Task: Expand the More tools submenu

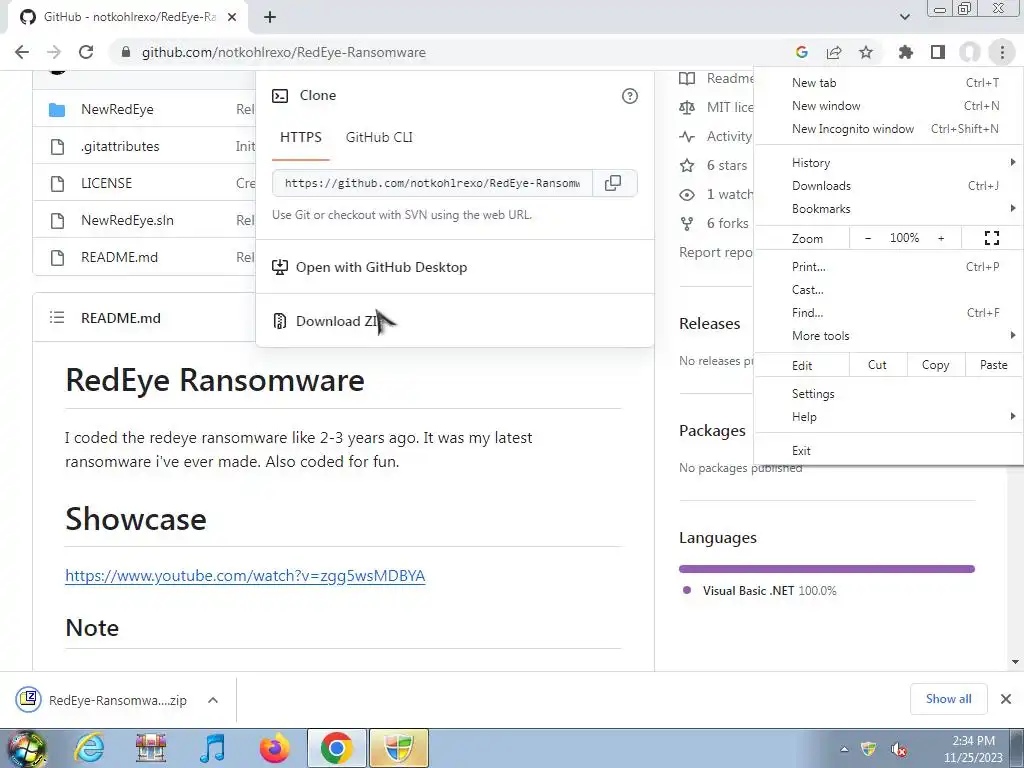Action: pyautogui.click(x=888, y=336)
